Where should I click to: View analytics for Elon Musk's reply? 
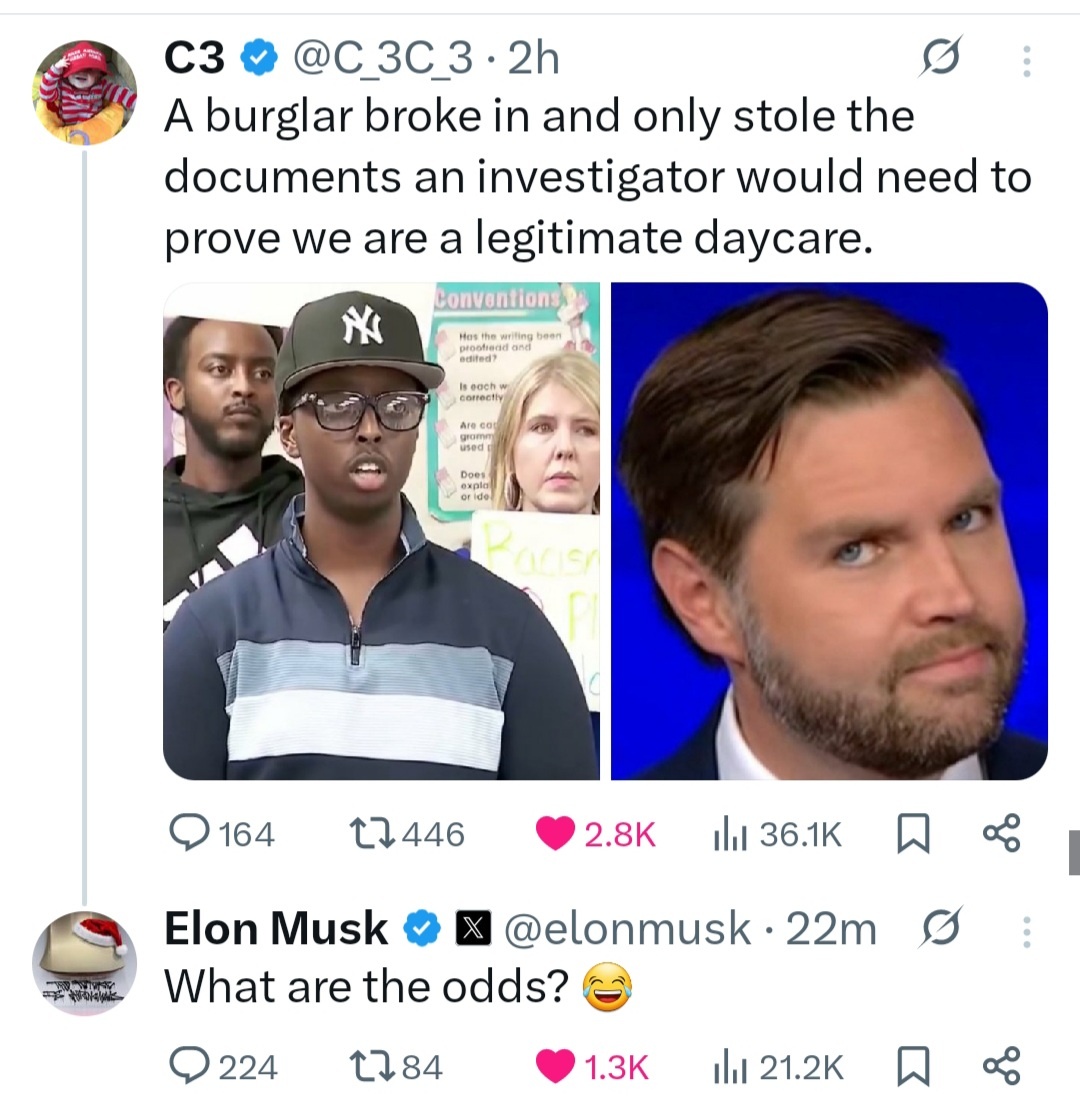(725, 1068)
